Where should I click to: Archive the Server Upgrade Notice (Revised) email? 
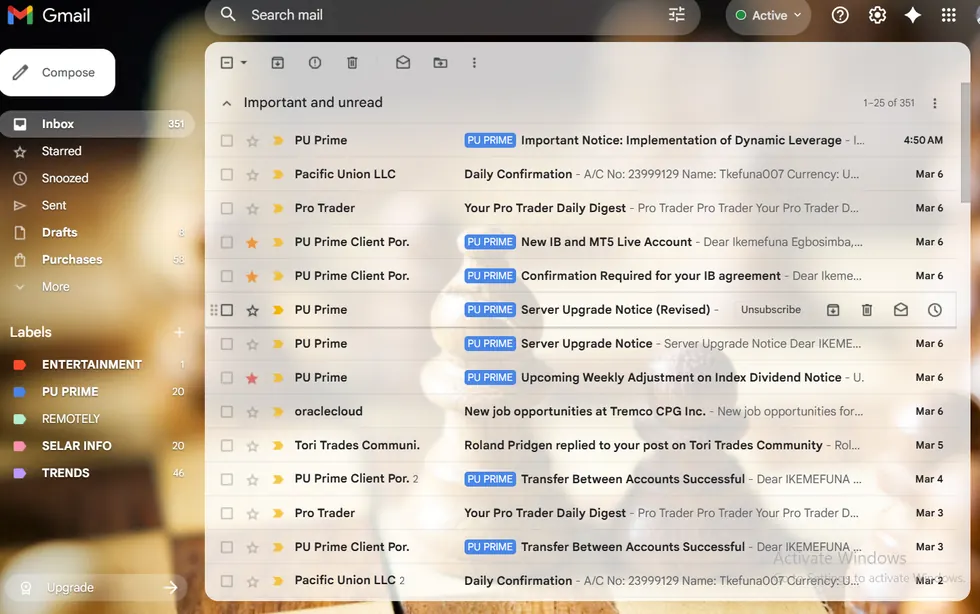click(833, 310)
